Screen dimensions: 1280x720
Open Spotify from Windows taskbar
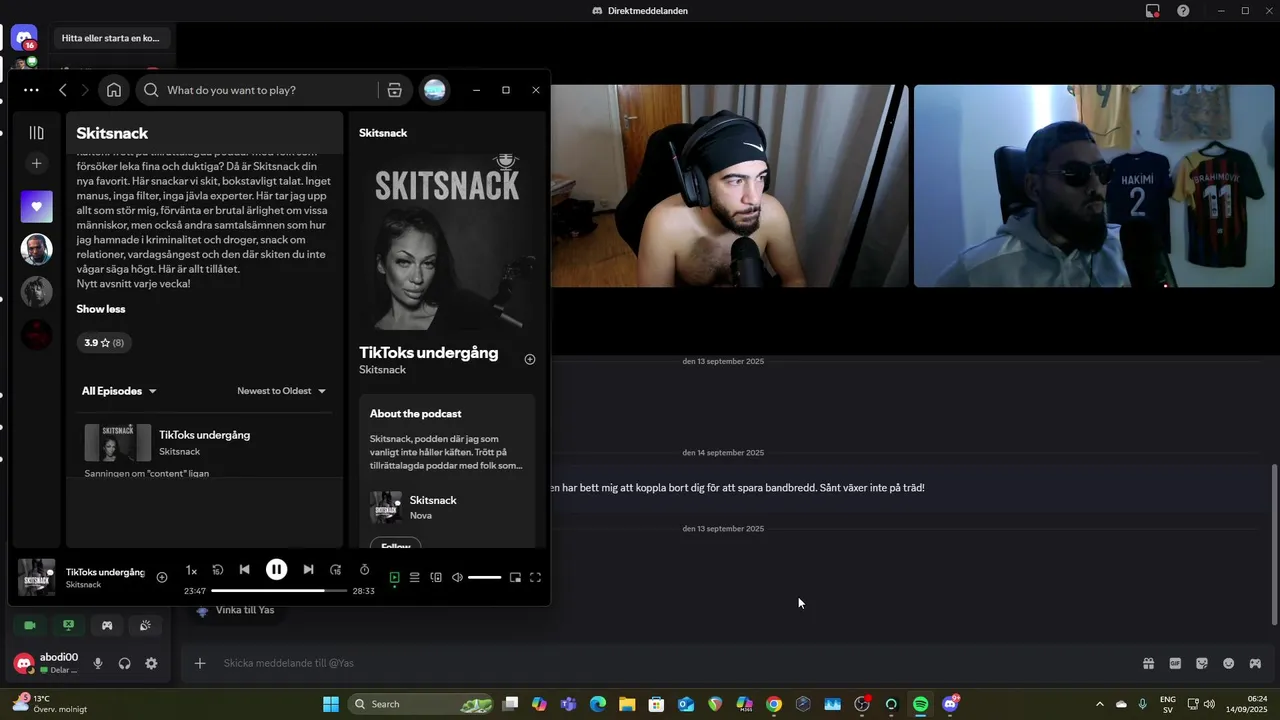tap(921, 704)
